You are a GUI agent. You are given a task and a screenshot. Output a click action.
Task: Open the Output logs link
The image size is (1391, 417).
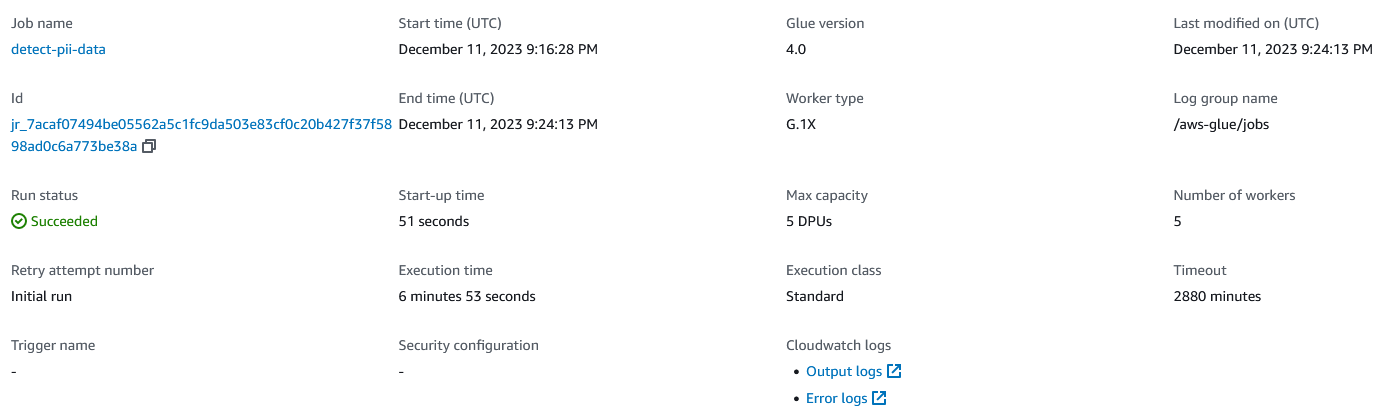click(844, 371)
